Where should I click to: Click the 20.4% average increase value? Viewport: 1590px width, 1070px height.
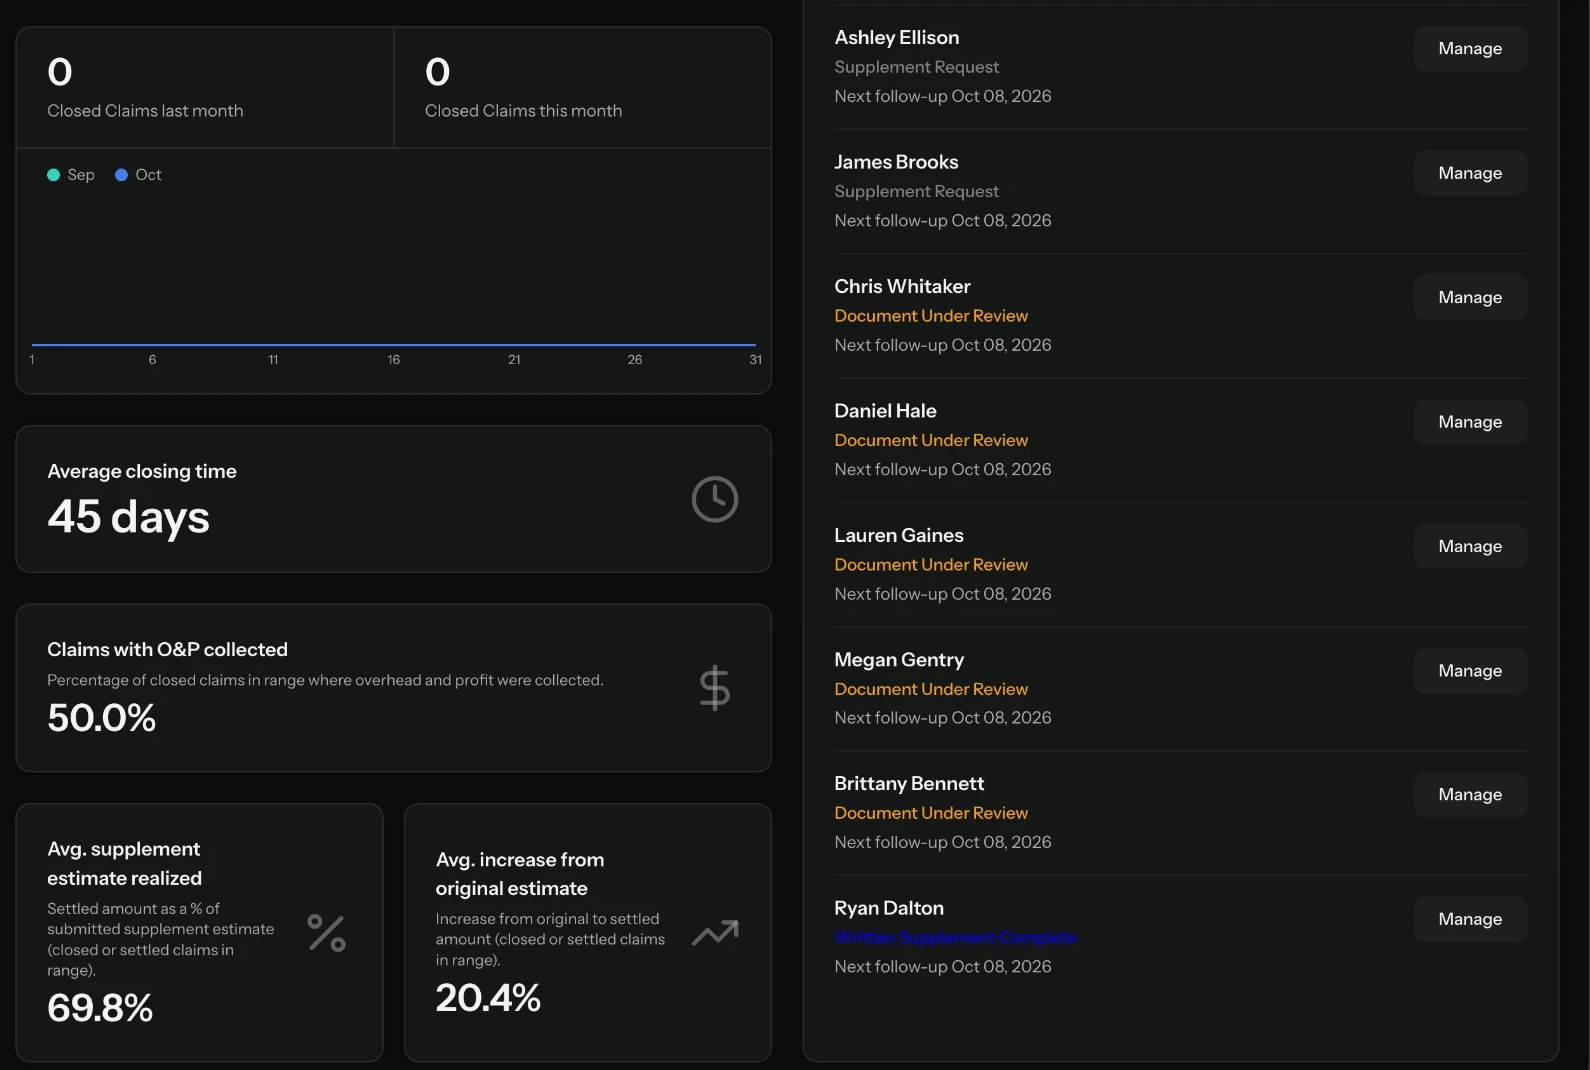[488, 998]
